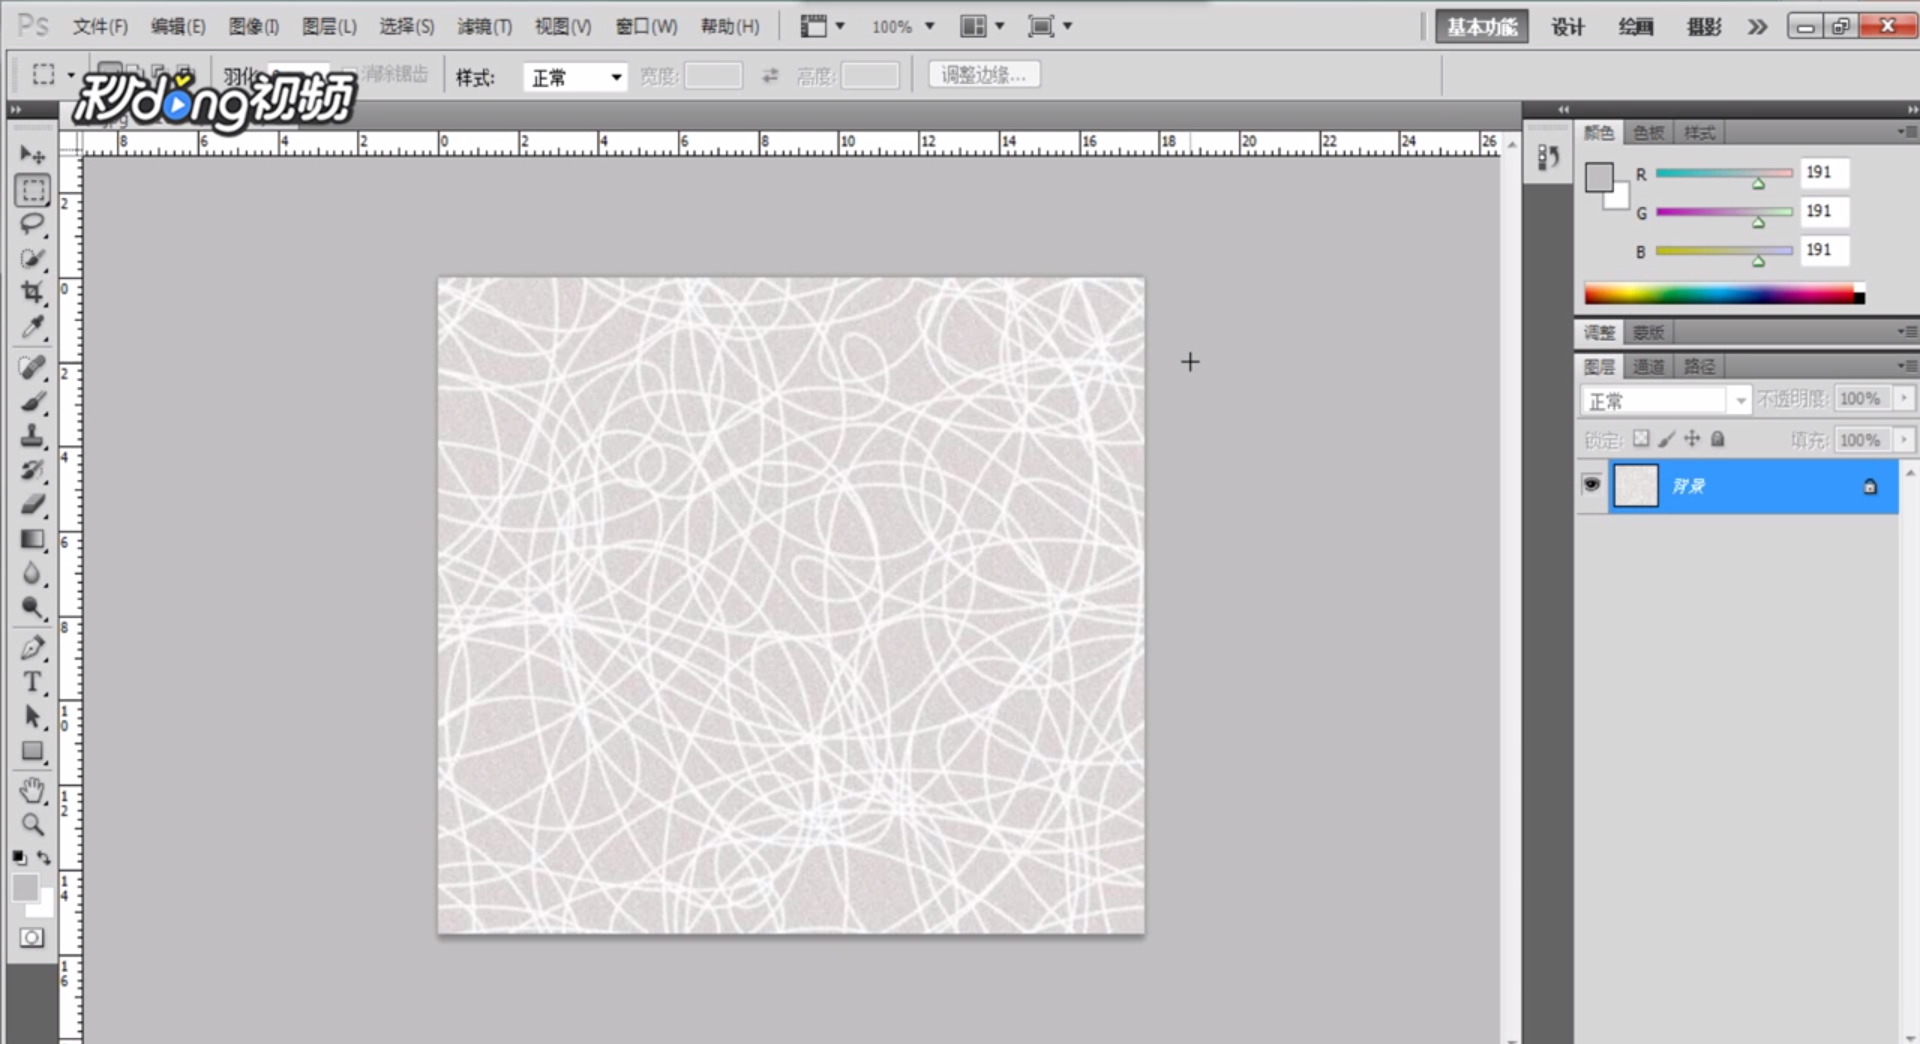1920x1044 pixels.
Task: Select the 背景 layer thumbnail
Action: pyautogui.click(x=1636, y=486)
